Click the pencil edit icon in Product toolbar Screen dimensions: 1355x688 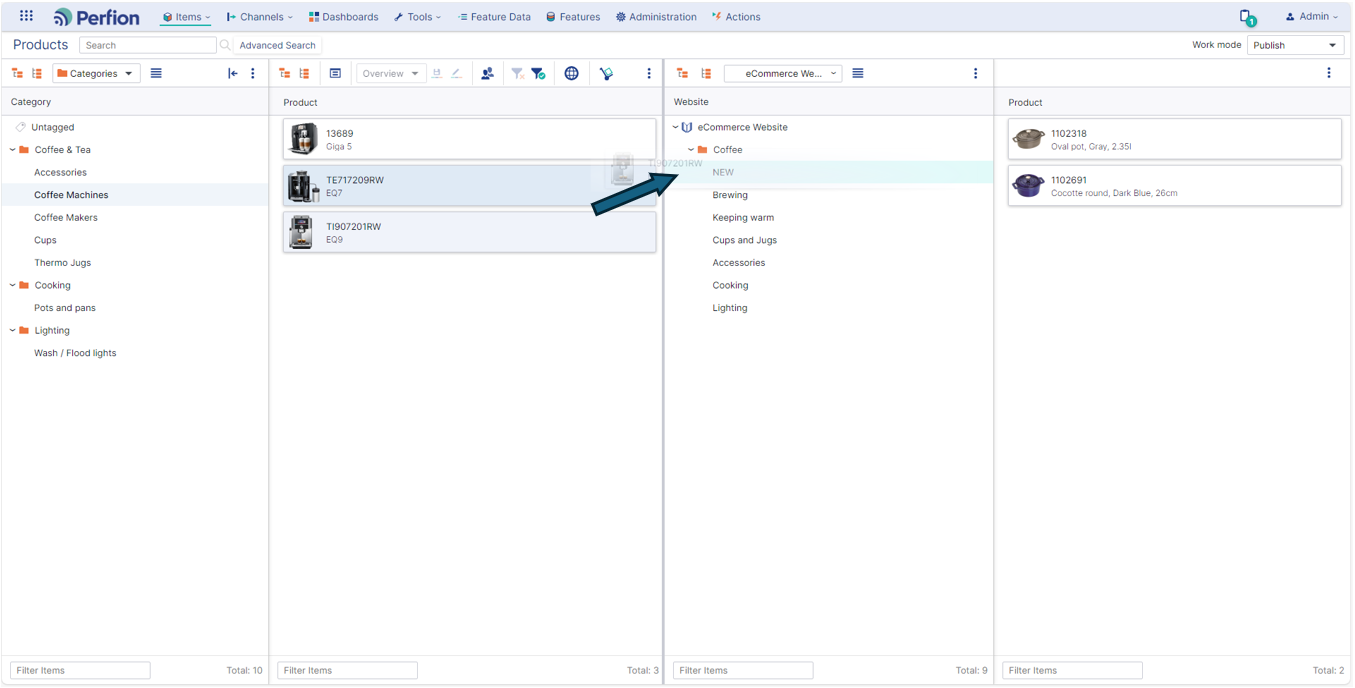click(456, 73)
